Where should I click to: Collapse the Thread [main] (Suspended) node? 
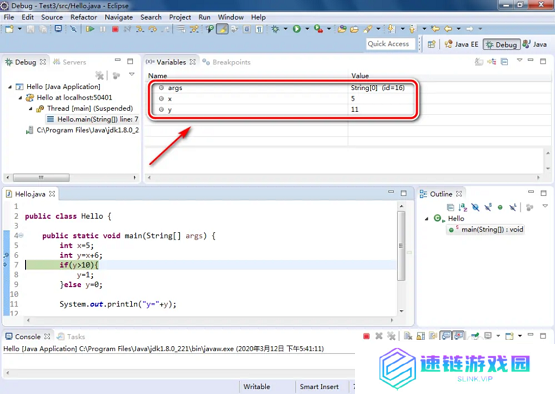coord(31,109)
